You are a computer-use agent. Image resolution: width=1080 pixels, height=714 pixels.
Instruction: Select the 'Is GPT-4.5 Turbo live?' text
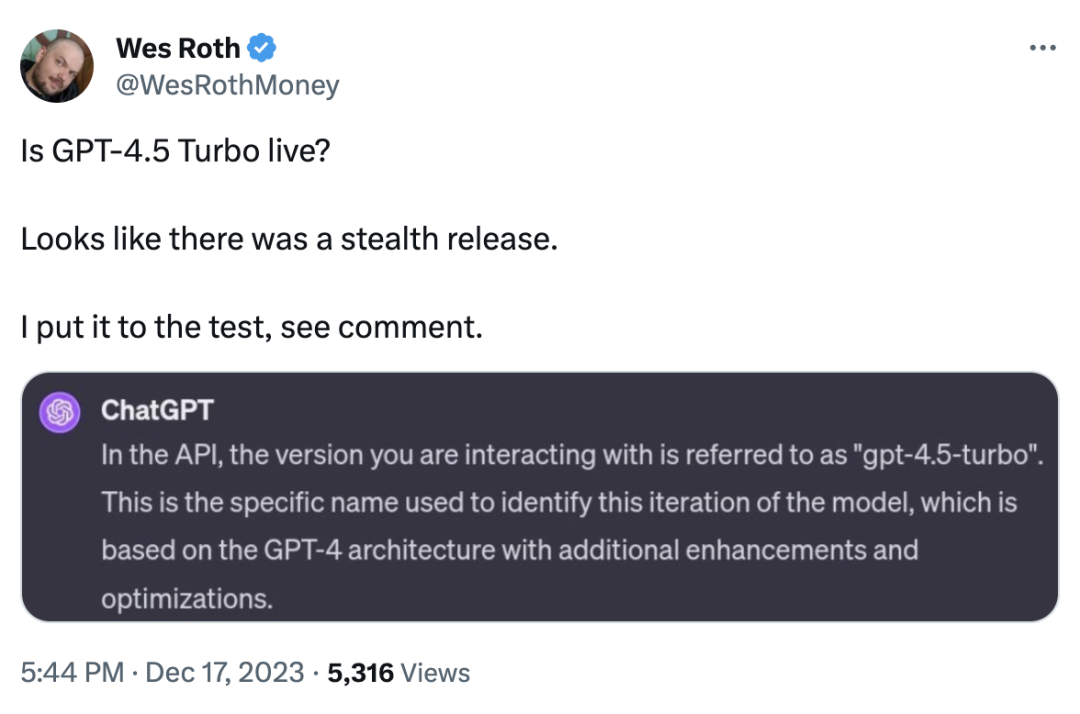pos(176,151)
